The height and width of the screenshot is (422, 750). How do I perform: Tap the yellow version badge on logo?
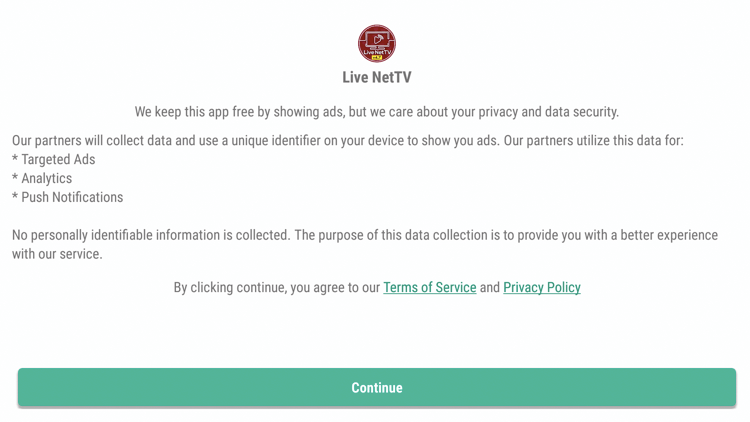(x=377, y=57)
